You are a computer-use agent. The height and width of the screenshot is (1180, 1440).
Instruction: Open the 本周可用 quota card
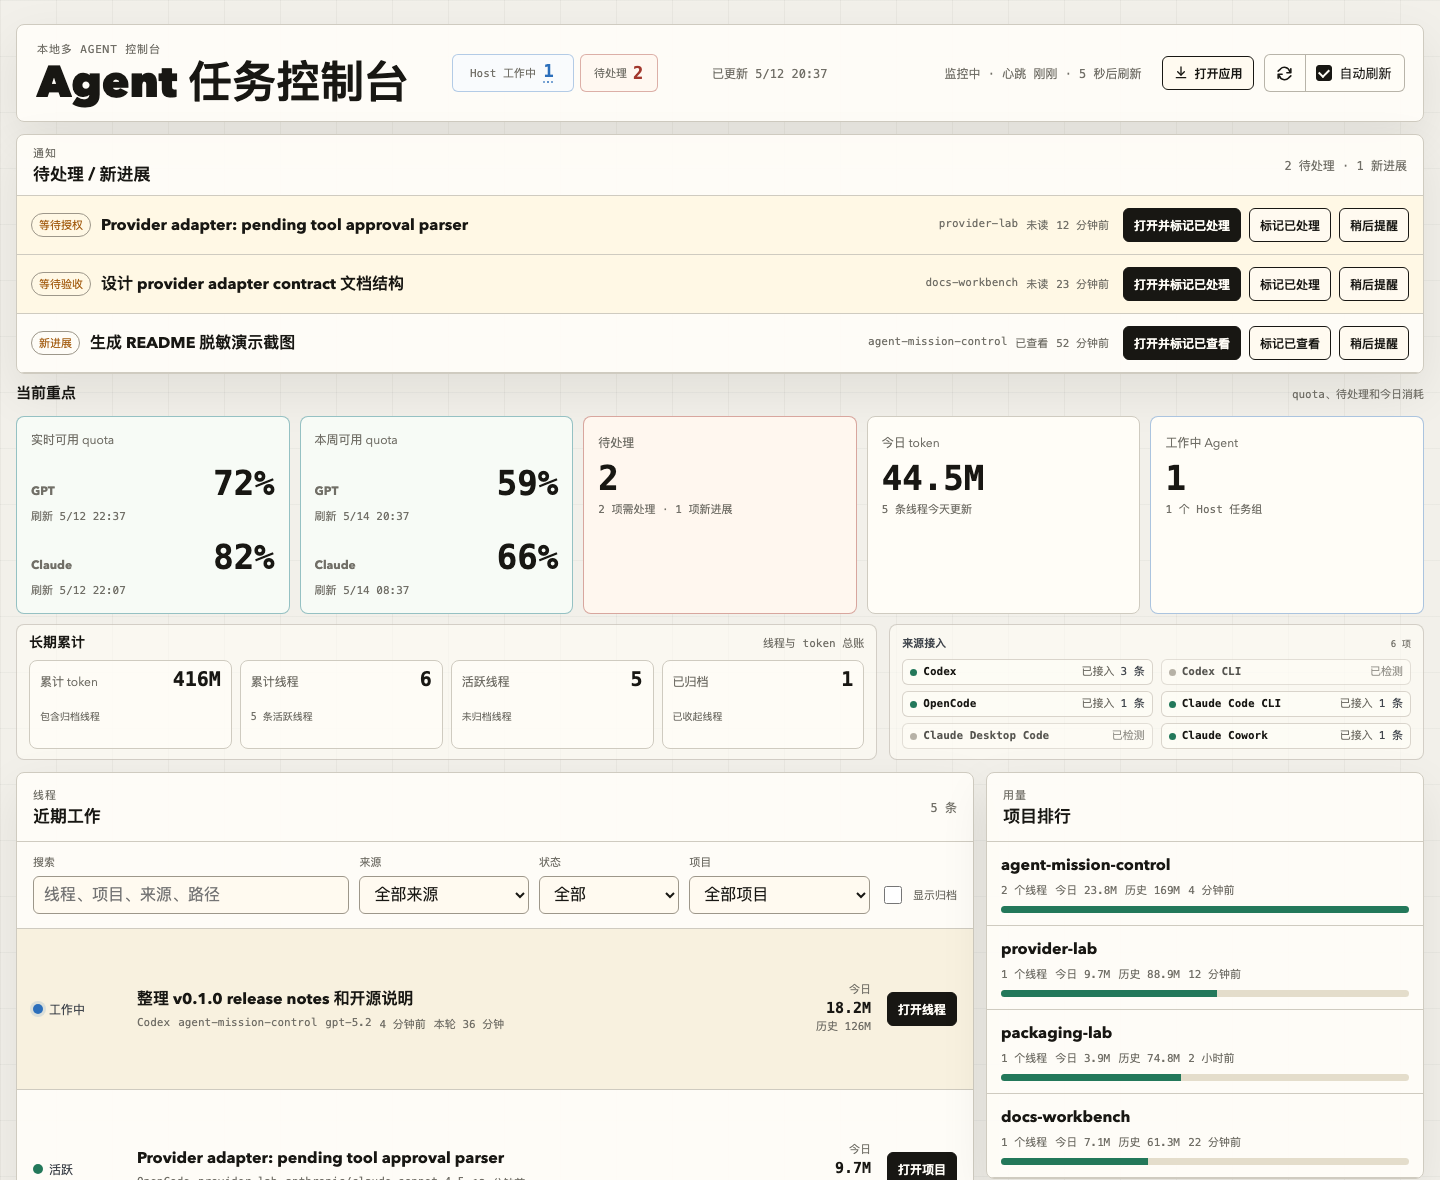point(436,515)
